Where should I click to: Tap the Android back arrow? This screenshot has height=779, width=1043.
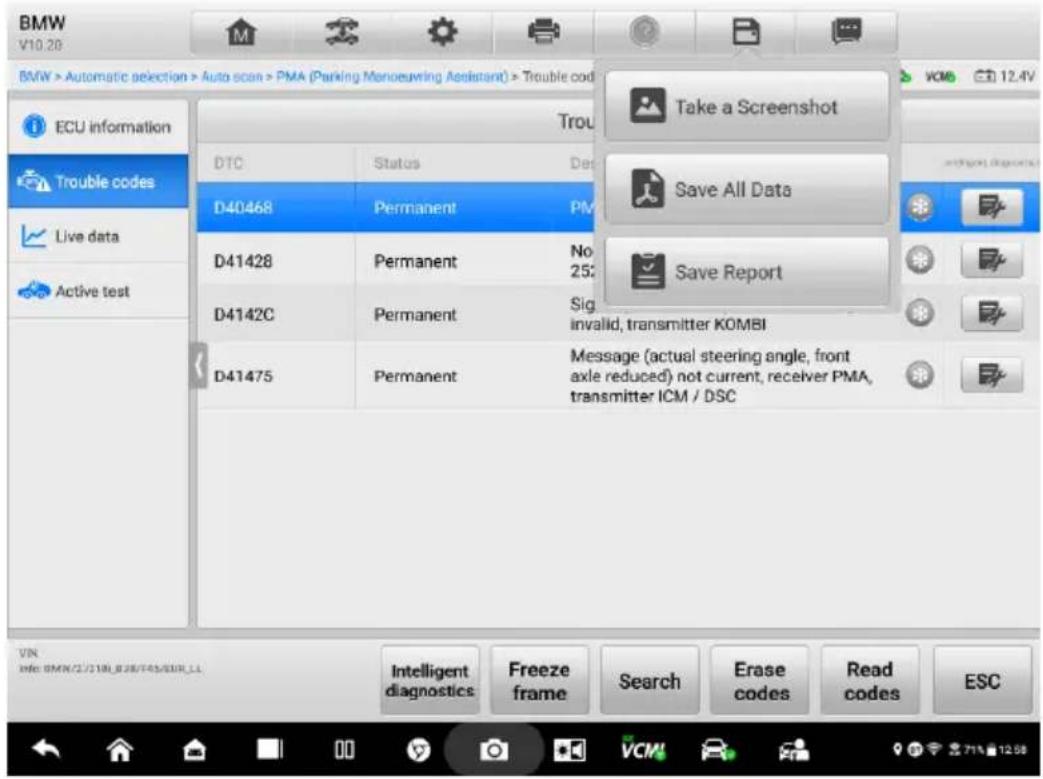point(47,750)
